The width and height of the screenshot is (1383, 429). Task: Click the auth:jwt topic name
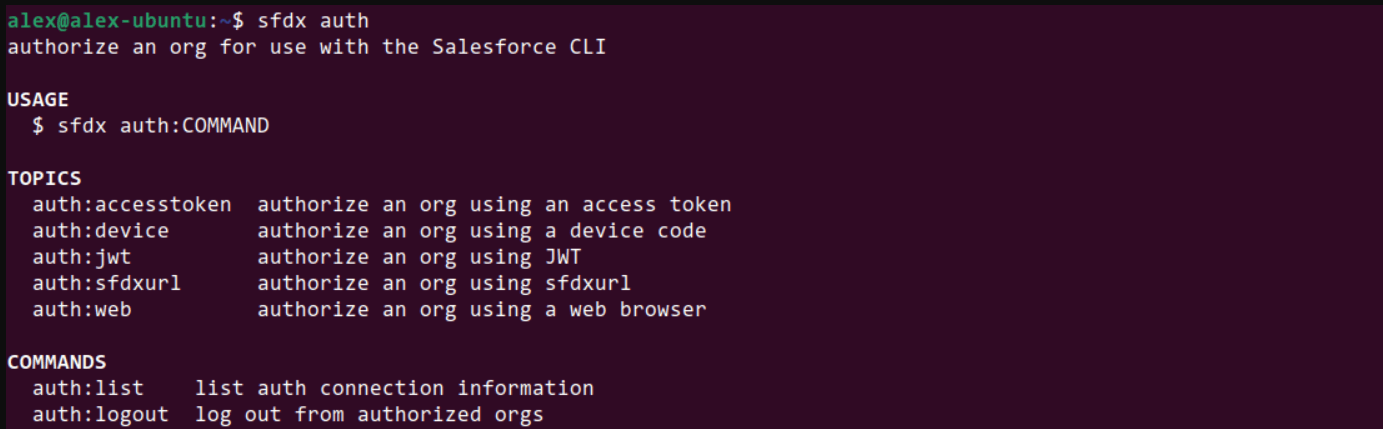point(82,257)
